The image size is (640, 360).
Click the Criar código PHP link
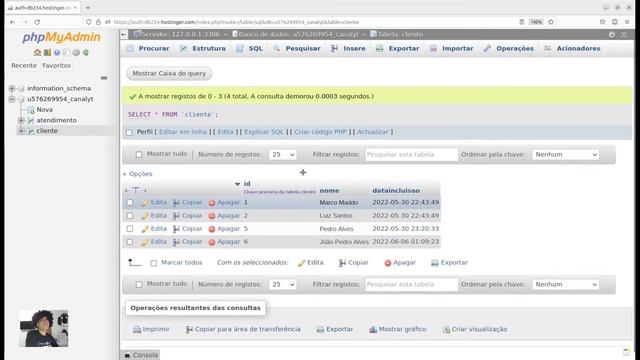tap(320, 132)
